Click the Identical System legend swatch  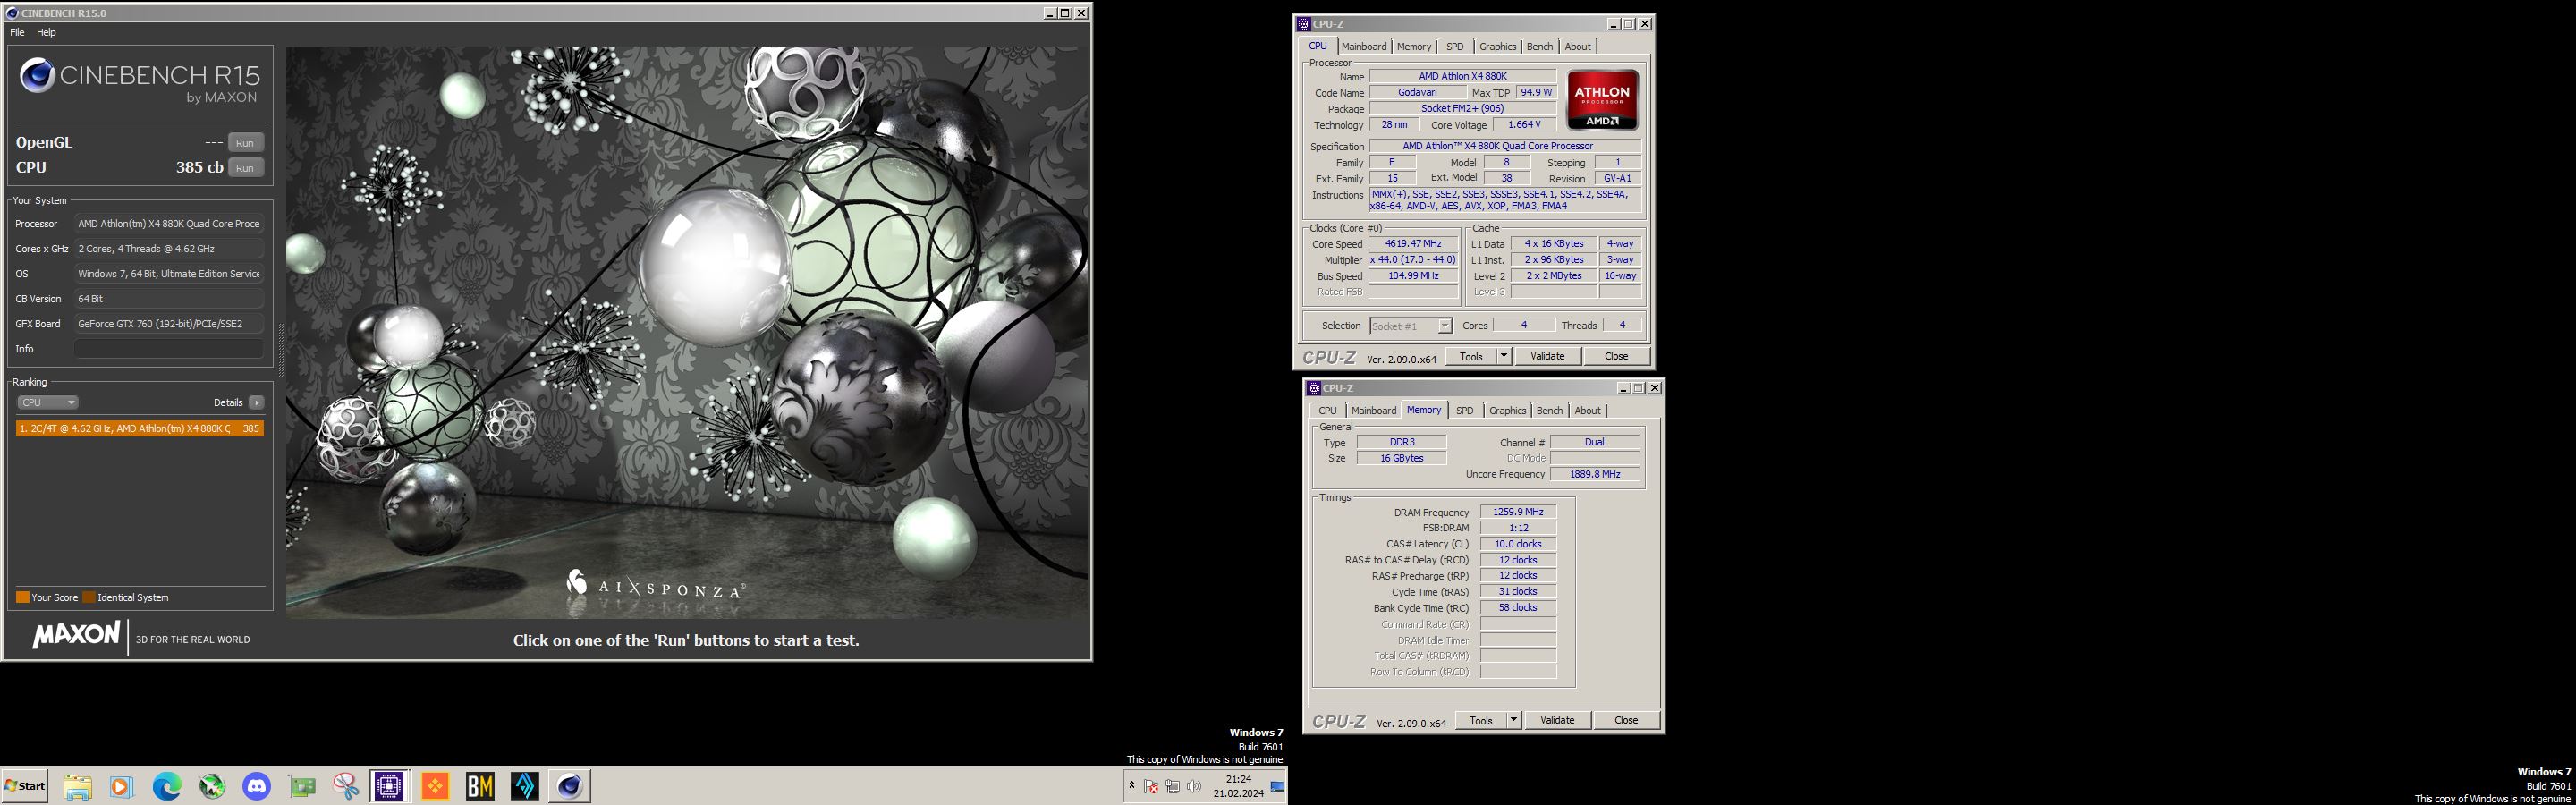[x=89, y=598]
